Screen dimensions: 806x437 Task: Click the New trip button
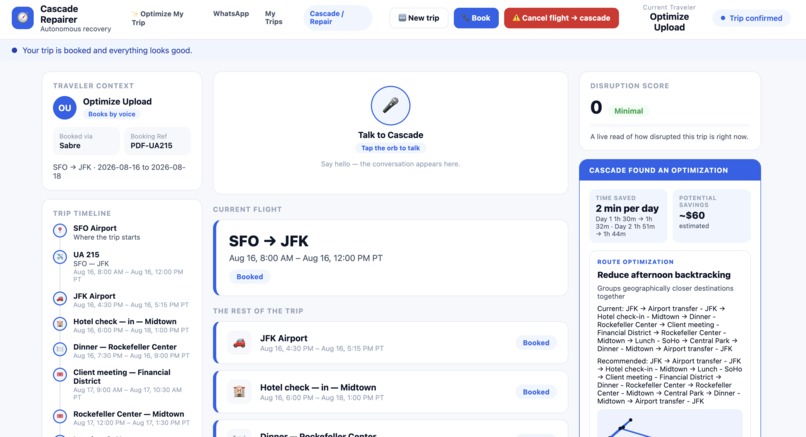pyautogui.click(x=419, y=18)
